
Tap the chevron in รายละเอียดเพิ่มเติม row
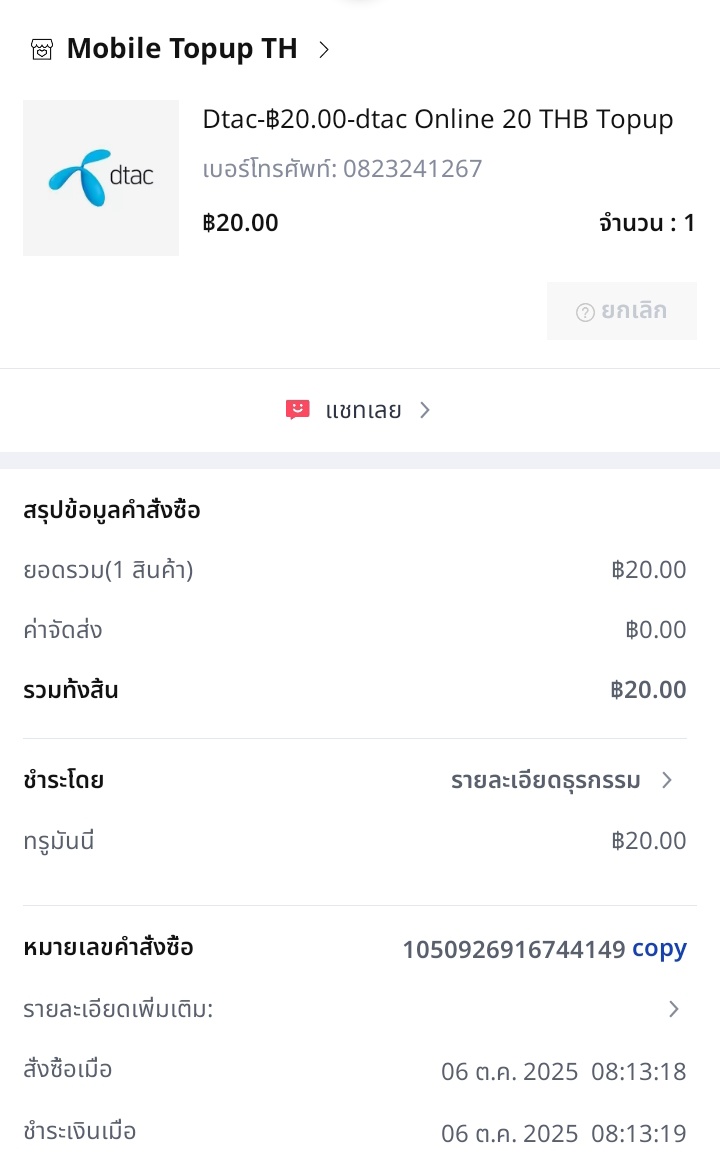pos(674,1009)
